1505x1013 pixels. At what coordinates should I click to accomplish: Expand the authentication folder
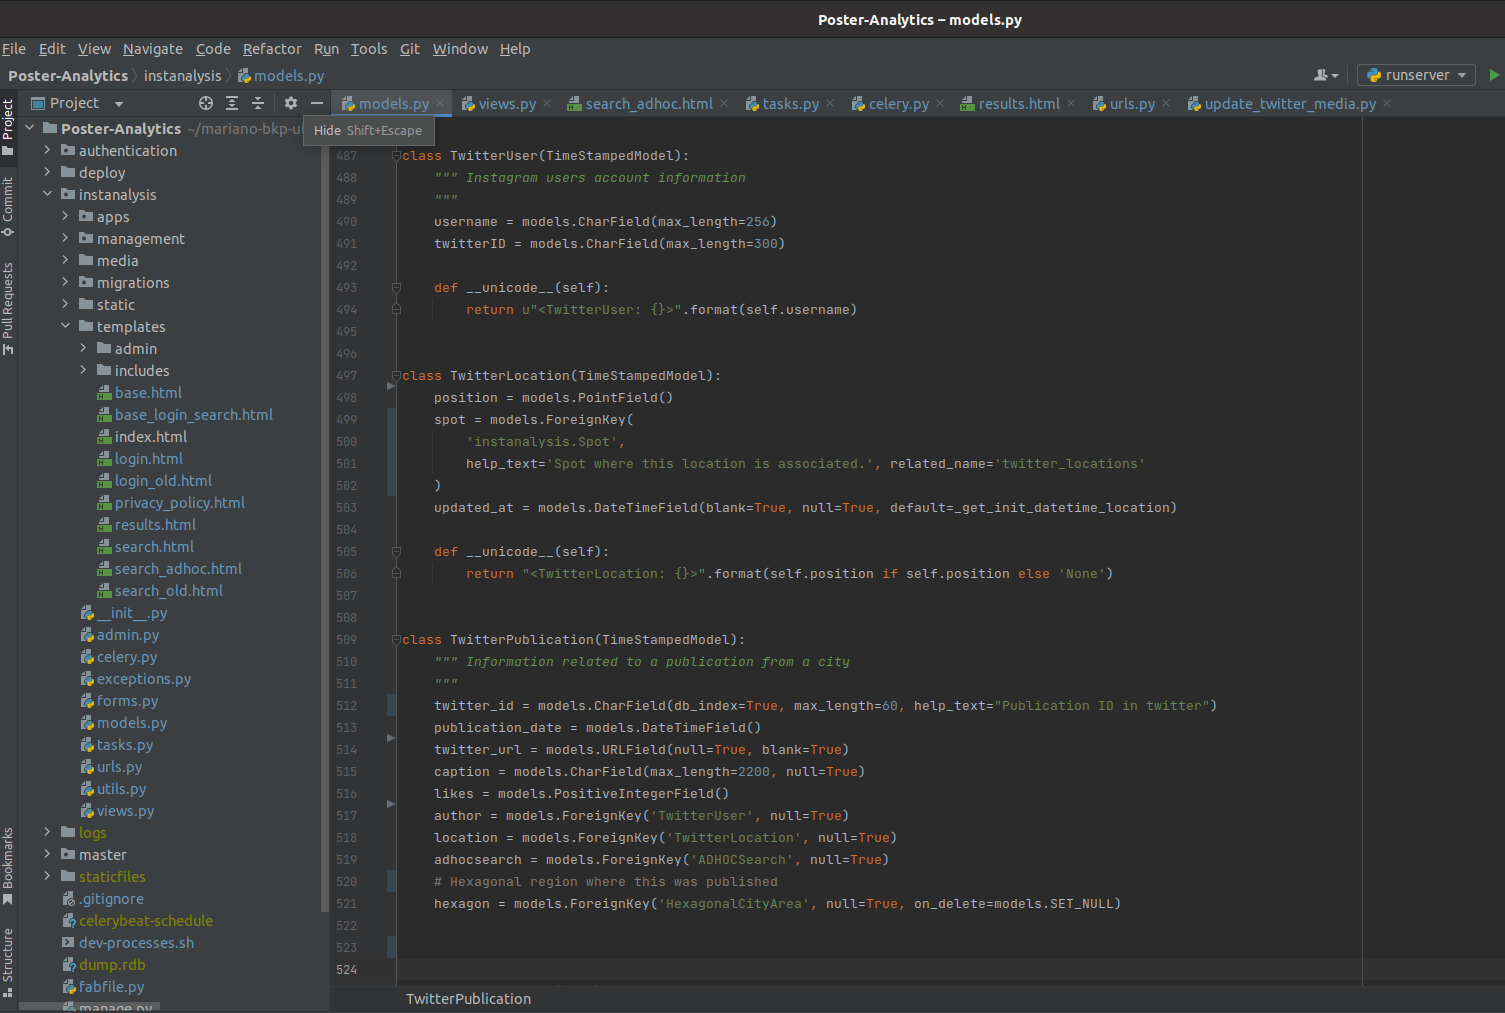pyautogui.click(x=47, y=150)
